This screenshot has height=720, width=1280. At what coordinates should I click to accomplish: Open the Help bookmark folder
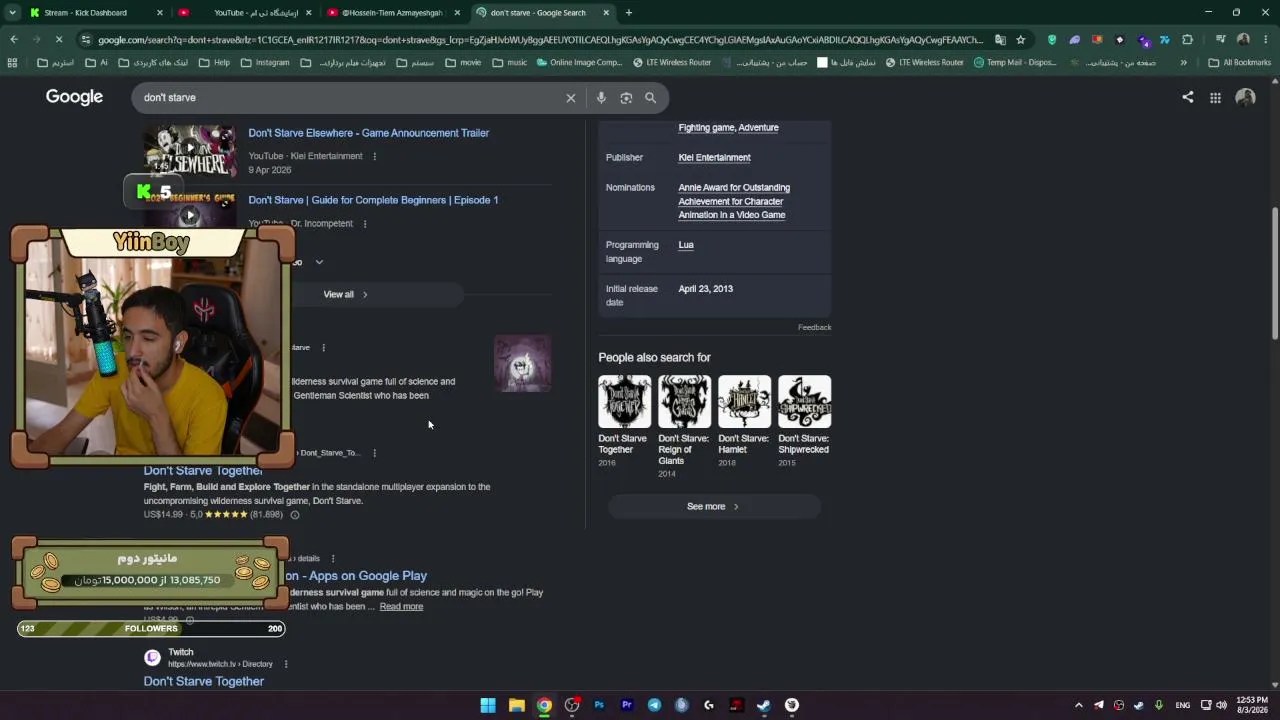click(x=214, y=62)
